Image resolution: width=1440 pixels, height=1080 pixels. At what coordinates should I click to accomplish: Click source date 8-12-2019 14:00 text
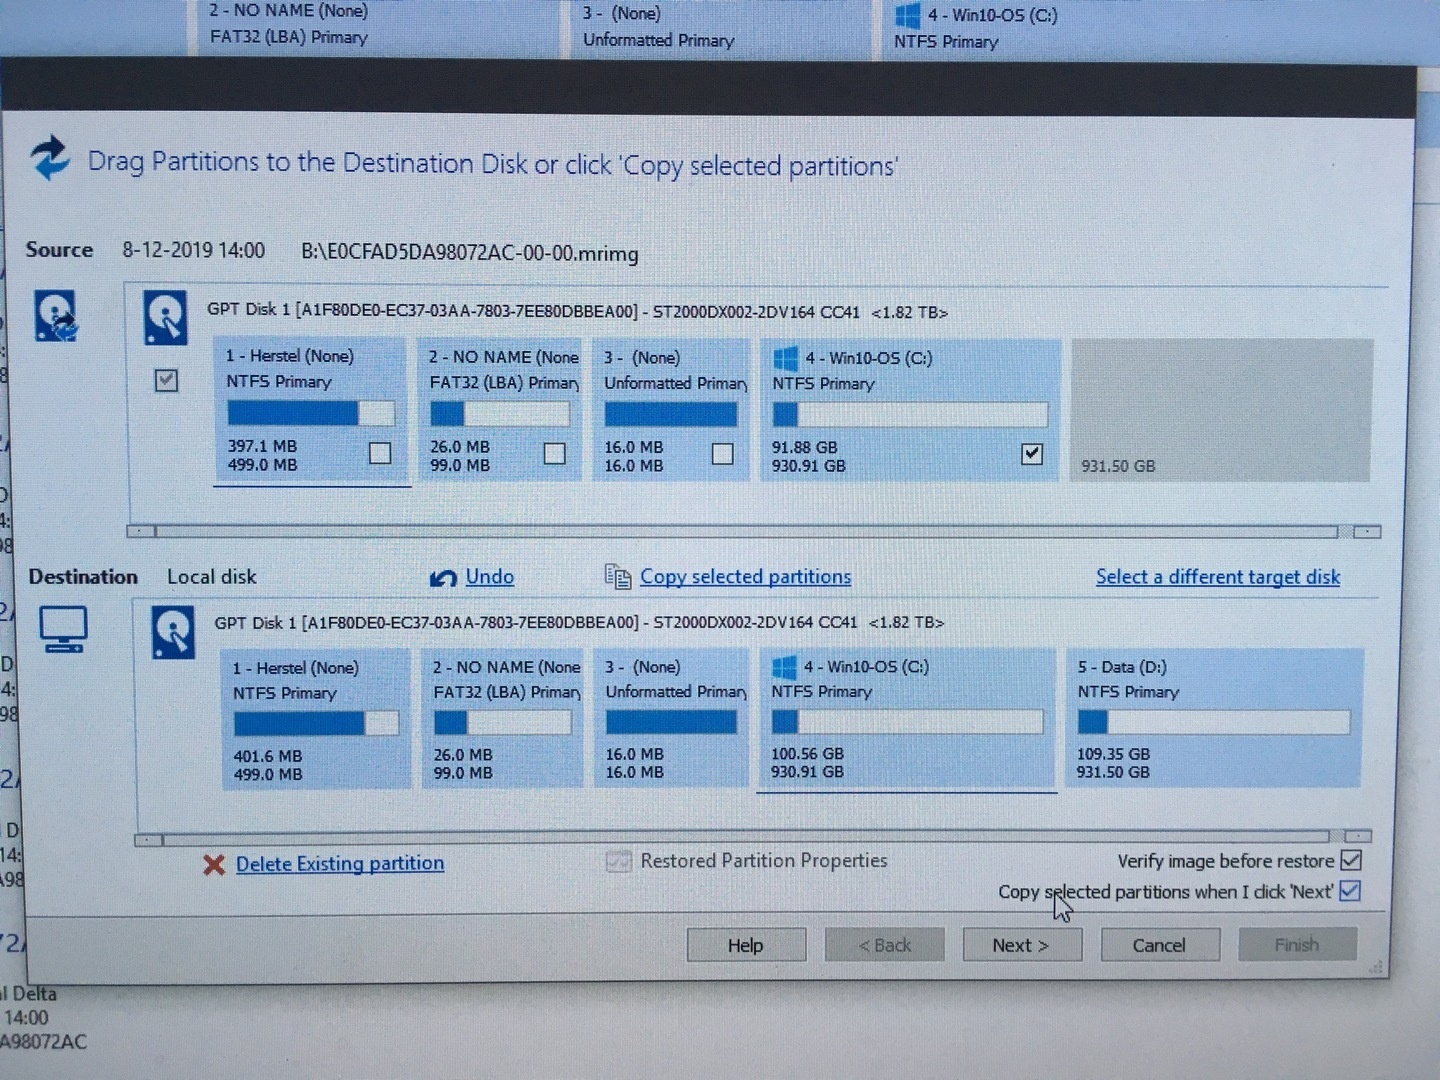tap(194, 250)
